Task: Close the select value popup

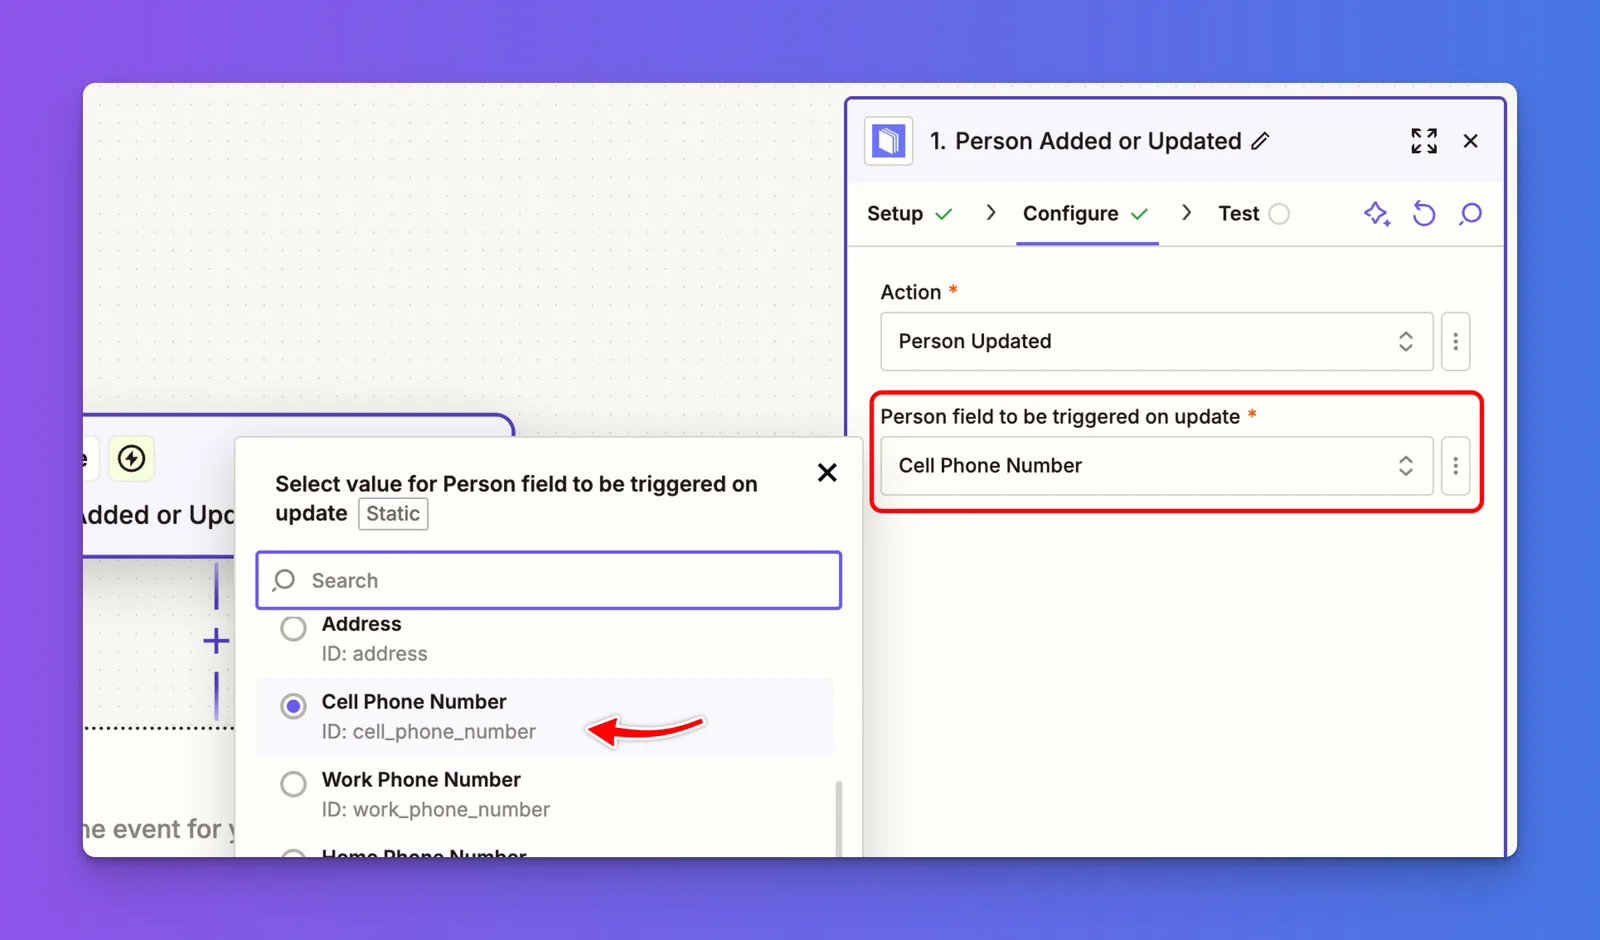Action: [x=827, y=473]
